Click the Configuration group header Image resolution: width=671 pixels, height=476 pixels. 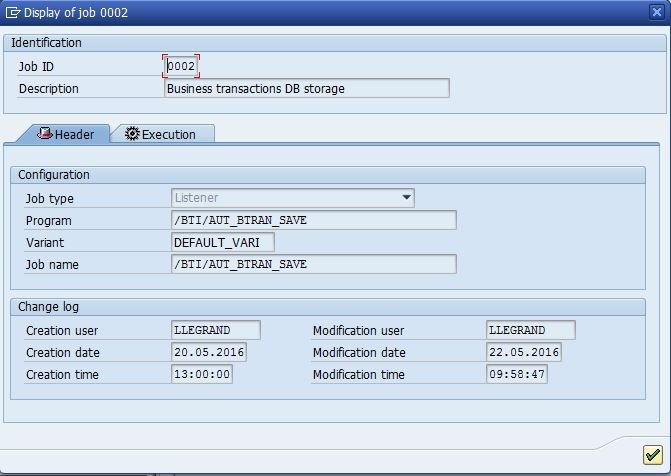(328, 175)
